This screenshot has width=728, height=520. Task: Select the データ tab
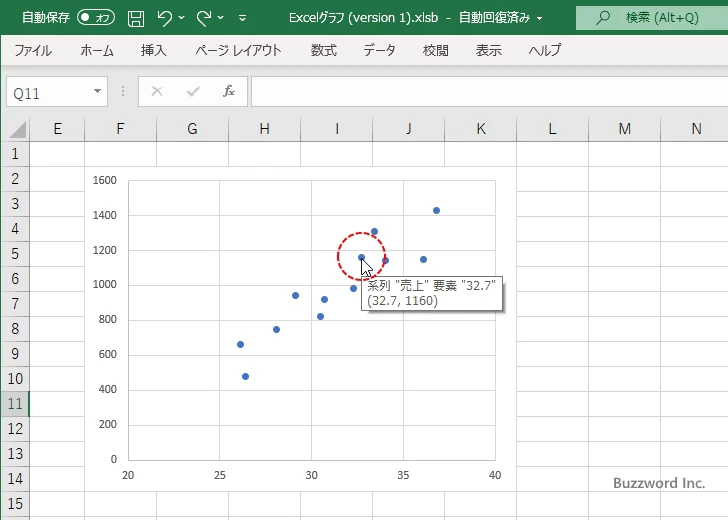coord(379,50)
